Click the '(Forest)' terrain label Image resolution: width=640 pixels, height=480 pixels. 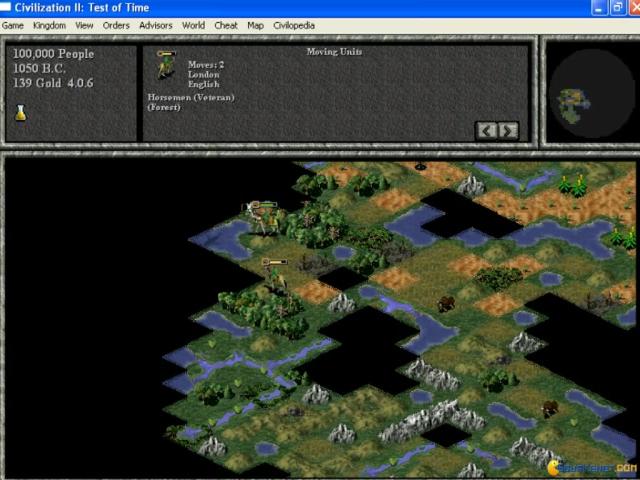click(164, 107)
